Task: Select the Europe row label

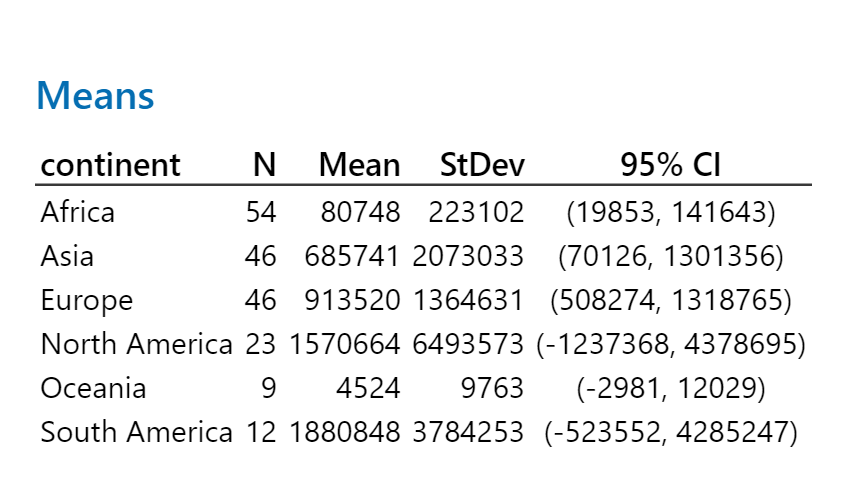Action: (87, 300)
